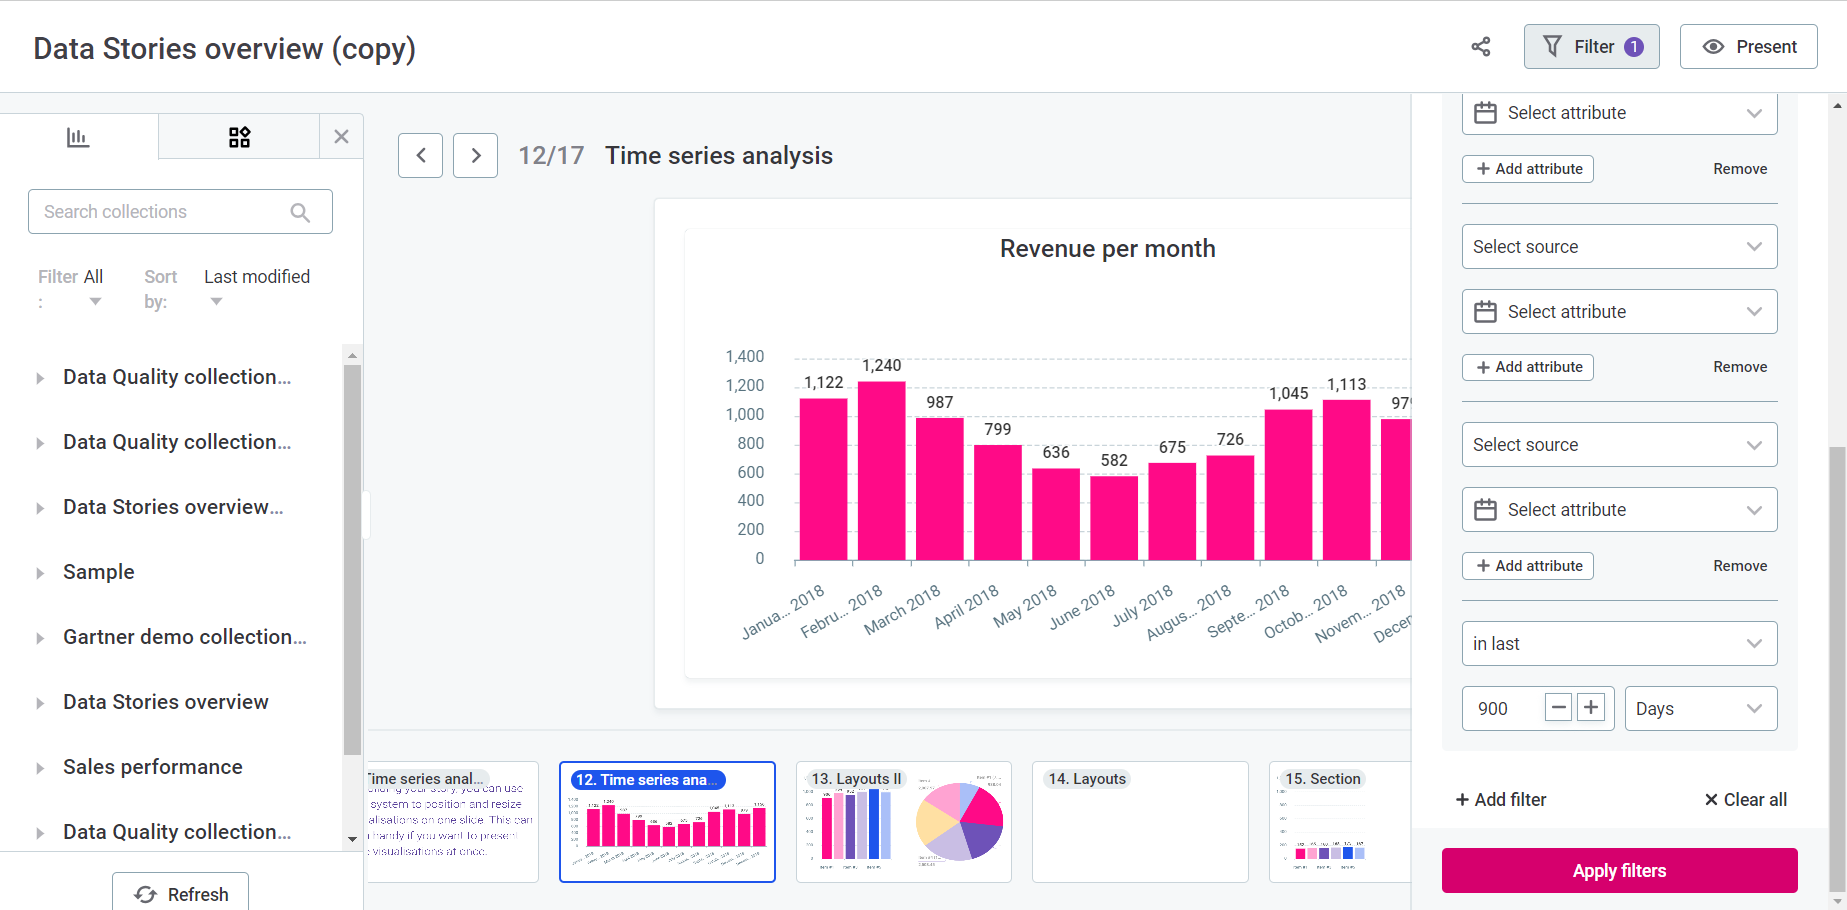Expand the second Data Quality collection row
This screenshot has height=910, width=1847.
[x=40, y=443]
